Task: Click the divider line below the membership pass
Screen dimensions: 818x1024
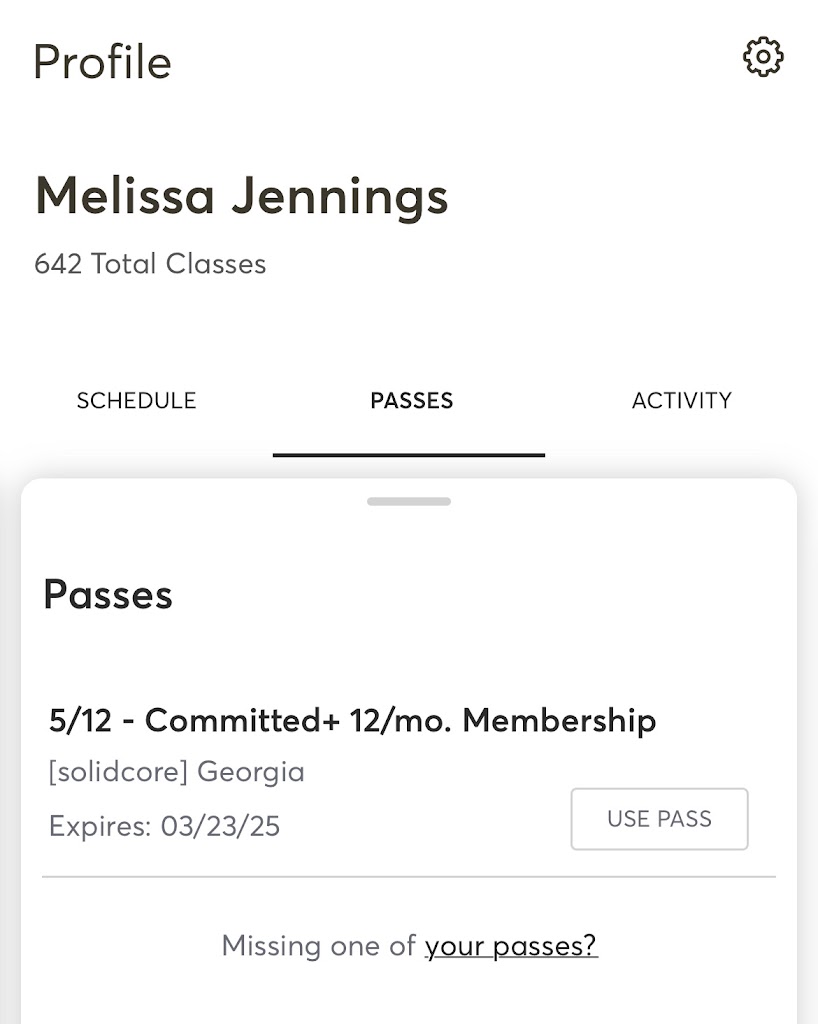Action: pyautogui.click(x=408, y=877)
